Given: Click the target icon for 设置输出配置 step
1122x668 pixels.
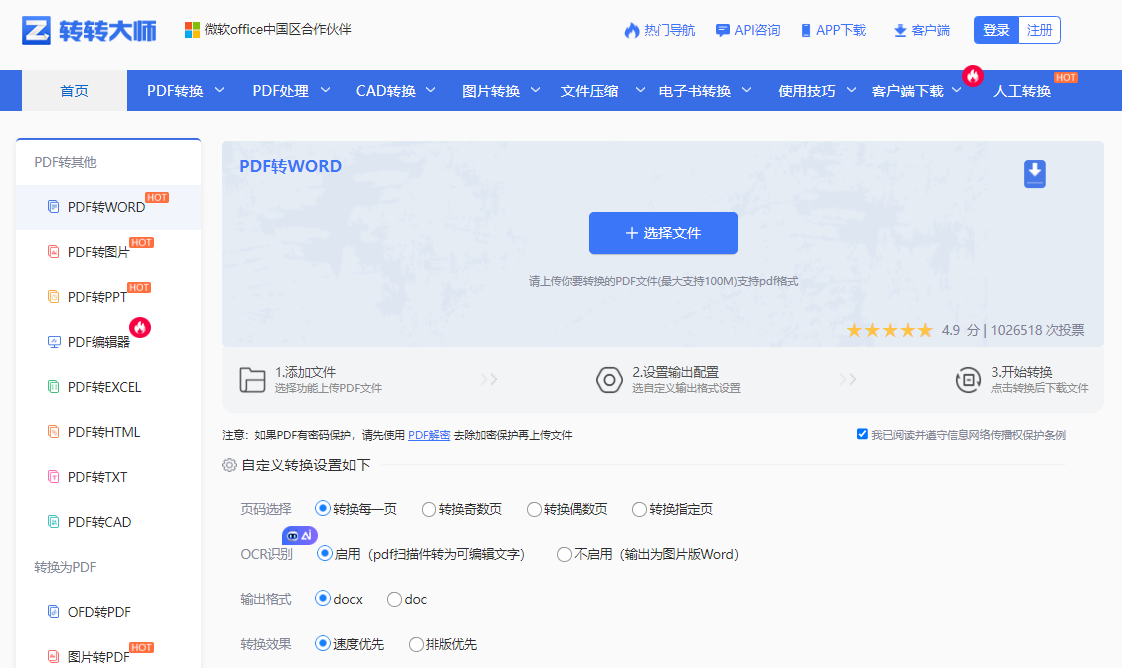Looking at the screenshot, I should [x=610, y=380].
